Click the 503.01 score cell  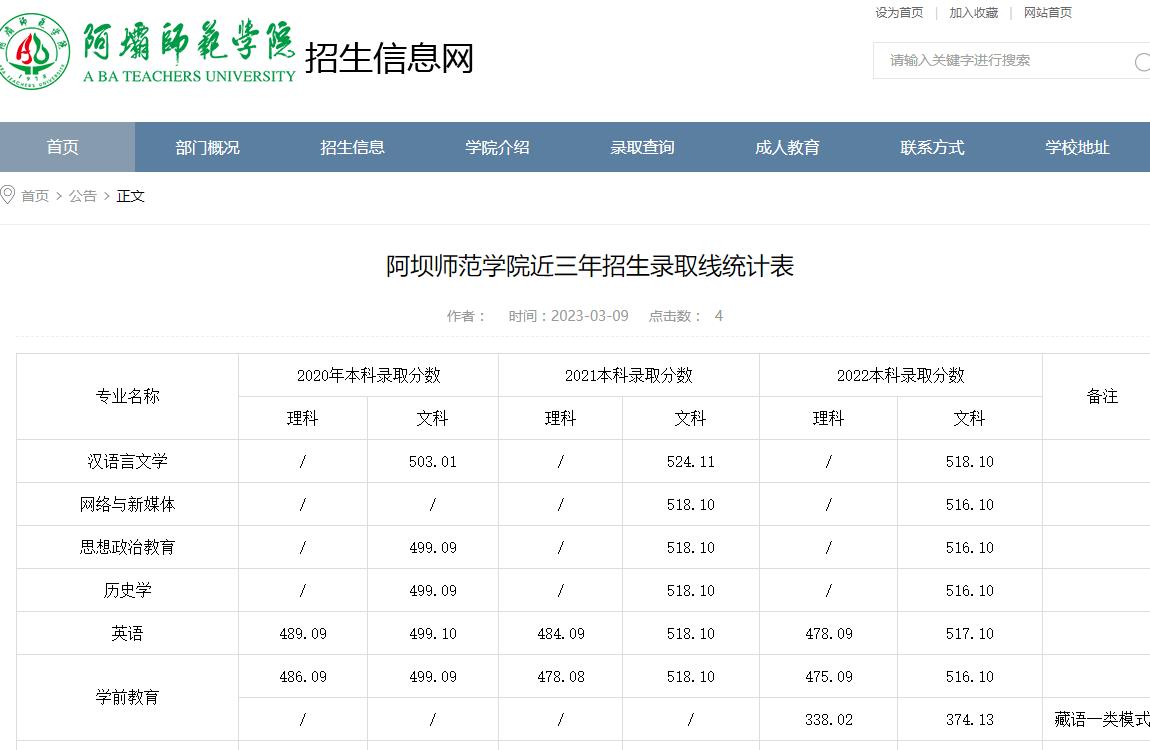point(433,462)
